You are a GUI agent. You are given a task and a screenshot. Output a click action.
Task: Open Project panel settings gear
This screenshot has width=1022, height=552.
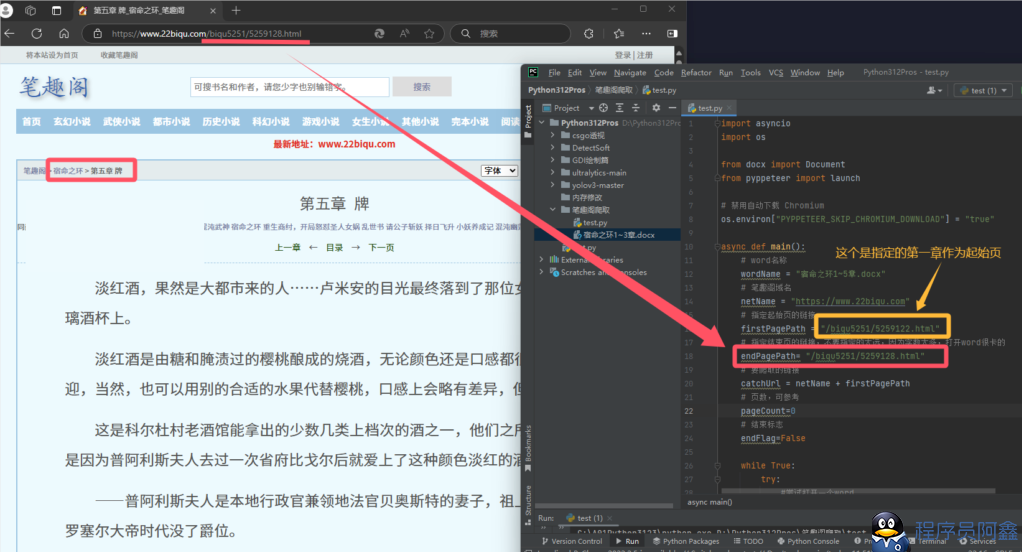[656, 108]
